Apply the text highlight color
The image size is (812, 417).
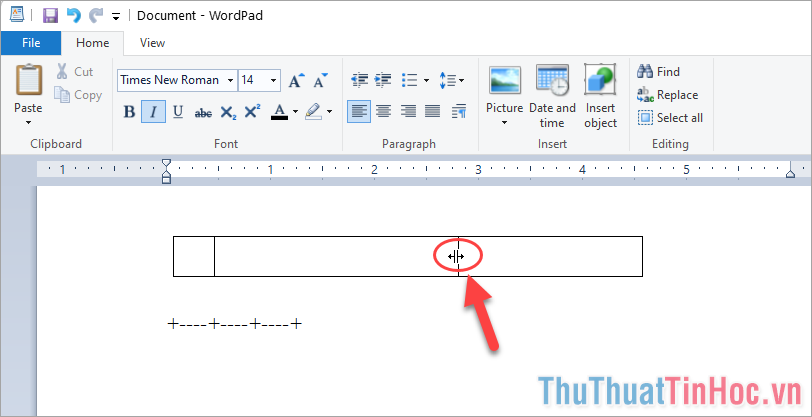313,111
